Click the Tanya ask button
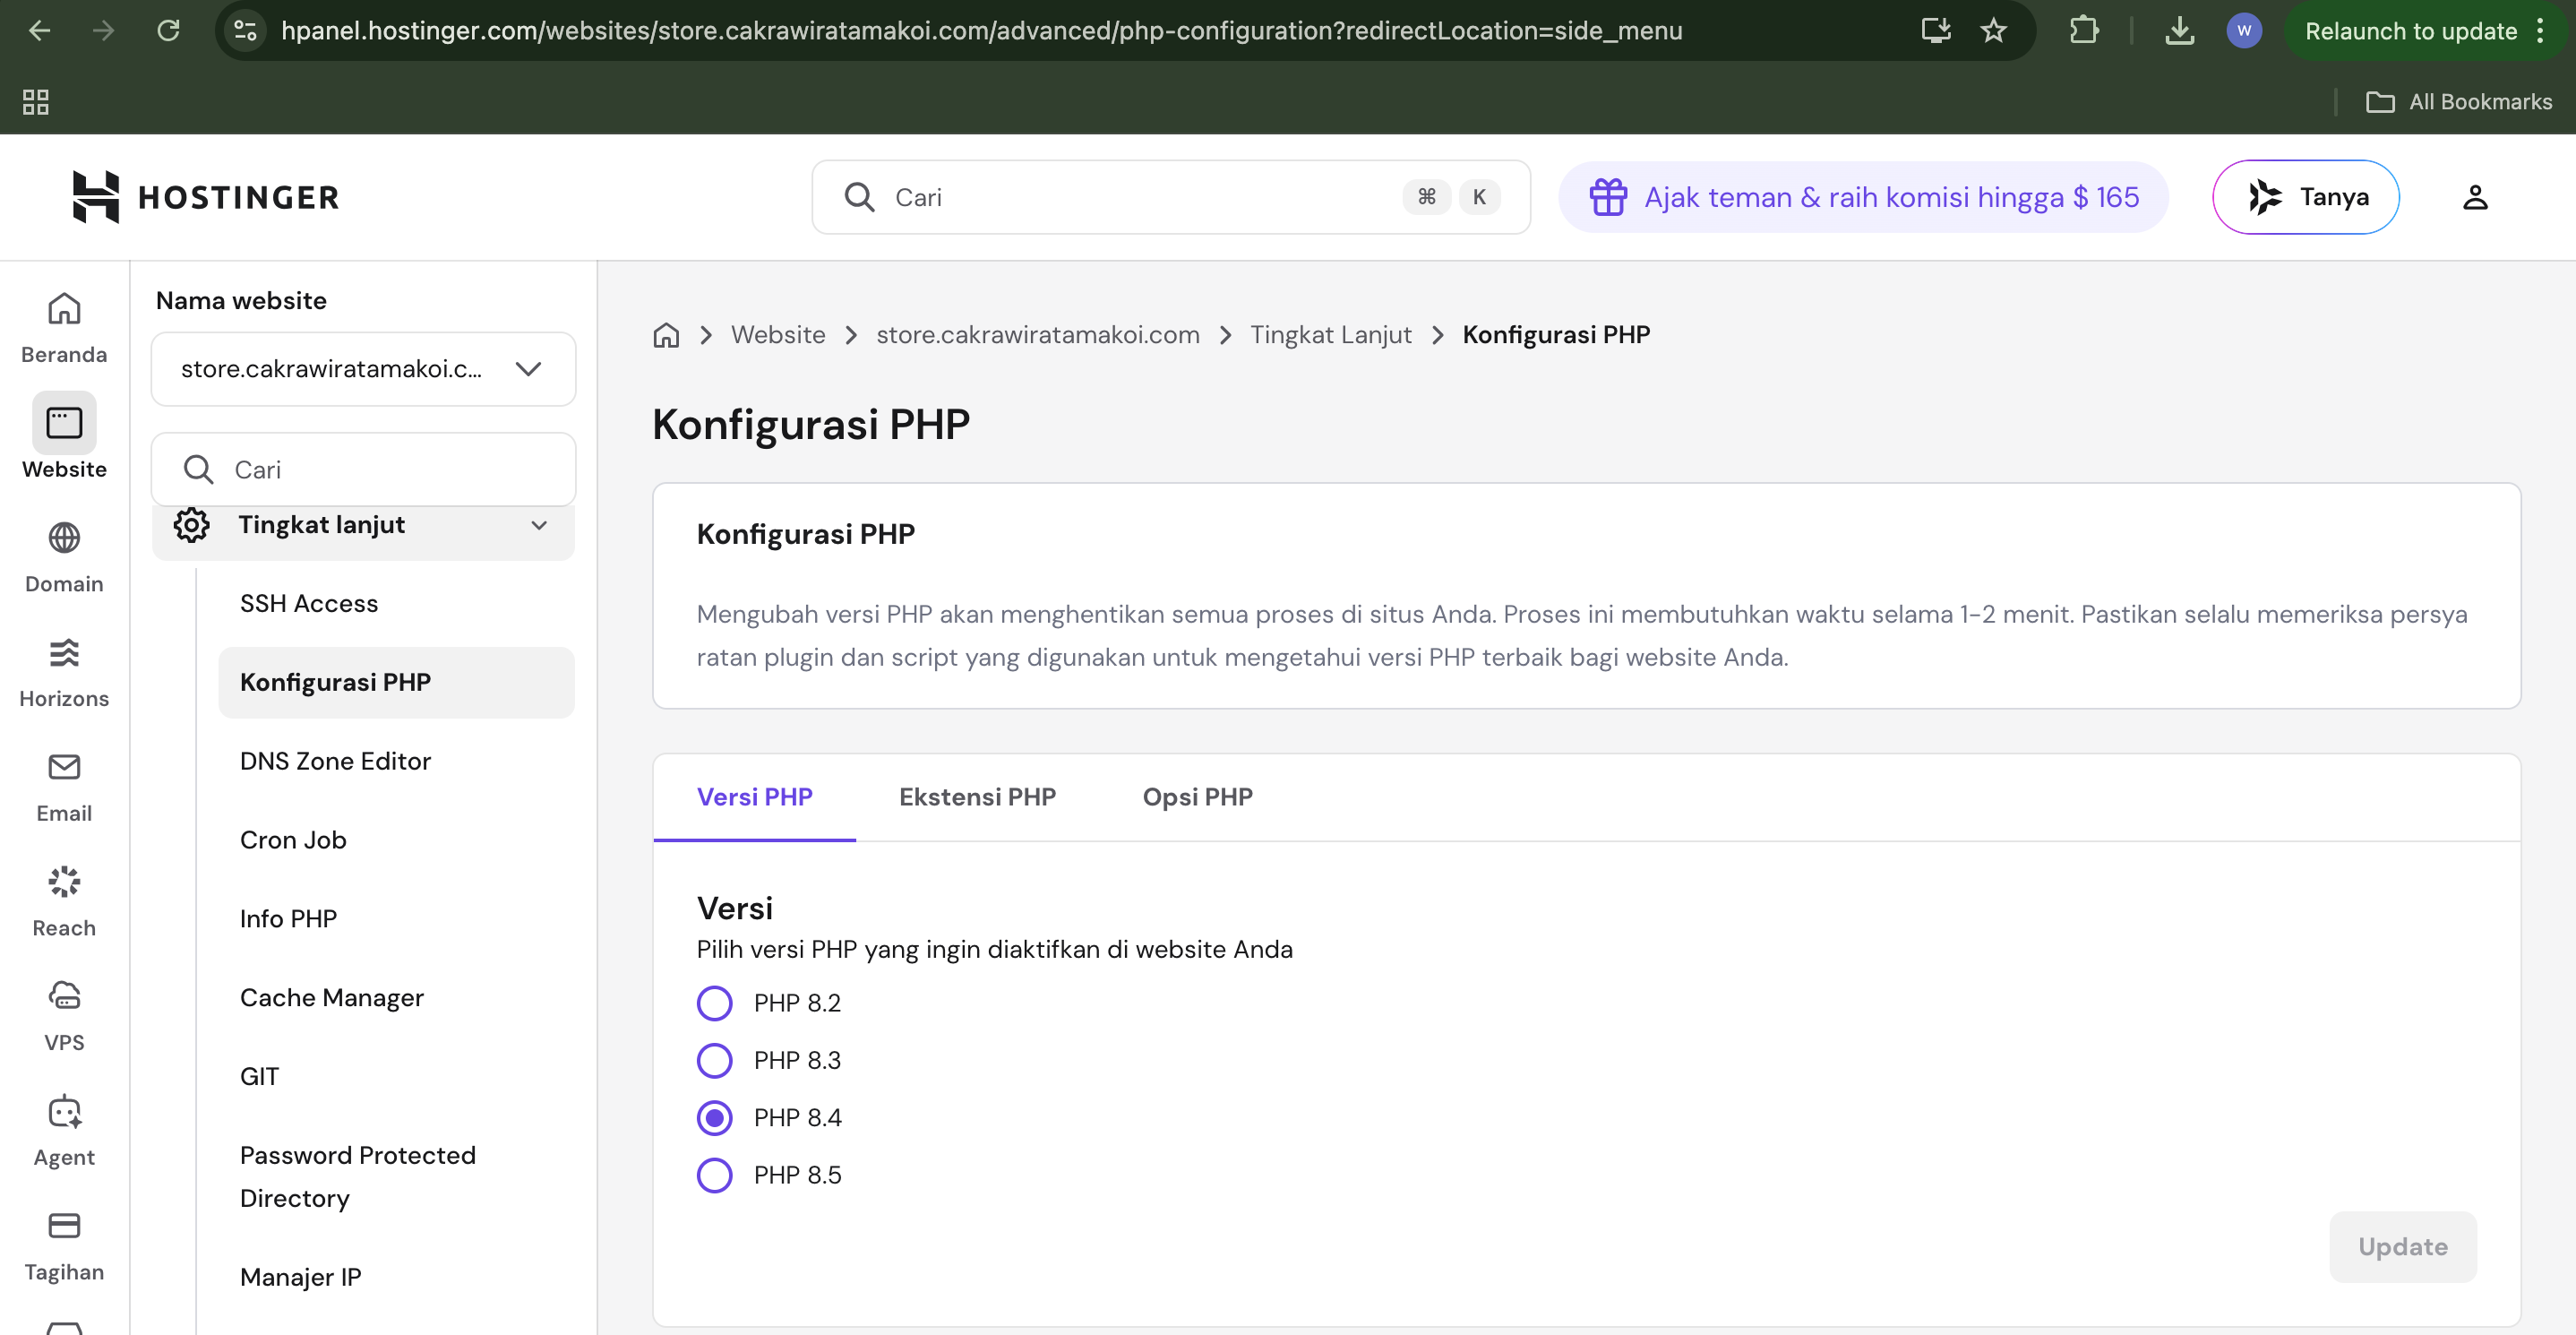 tap(2305, 197)
